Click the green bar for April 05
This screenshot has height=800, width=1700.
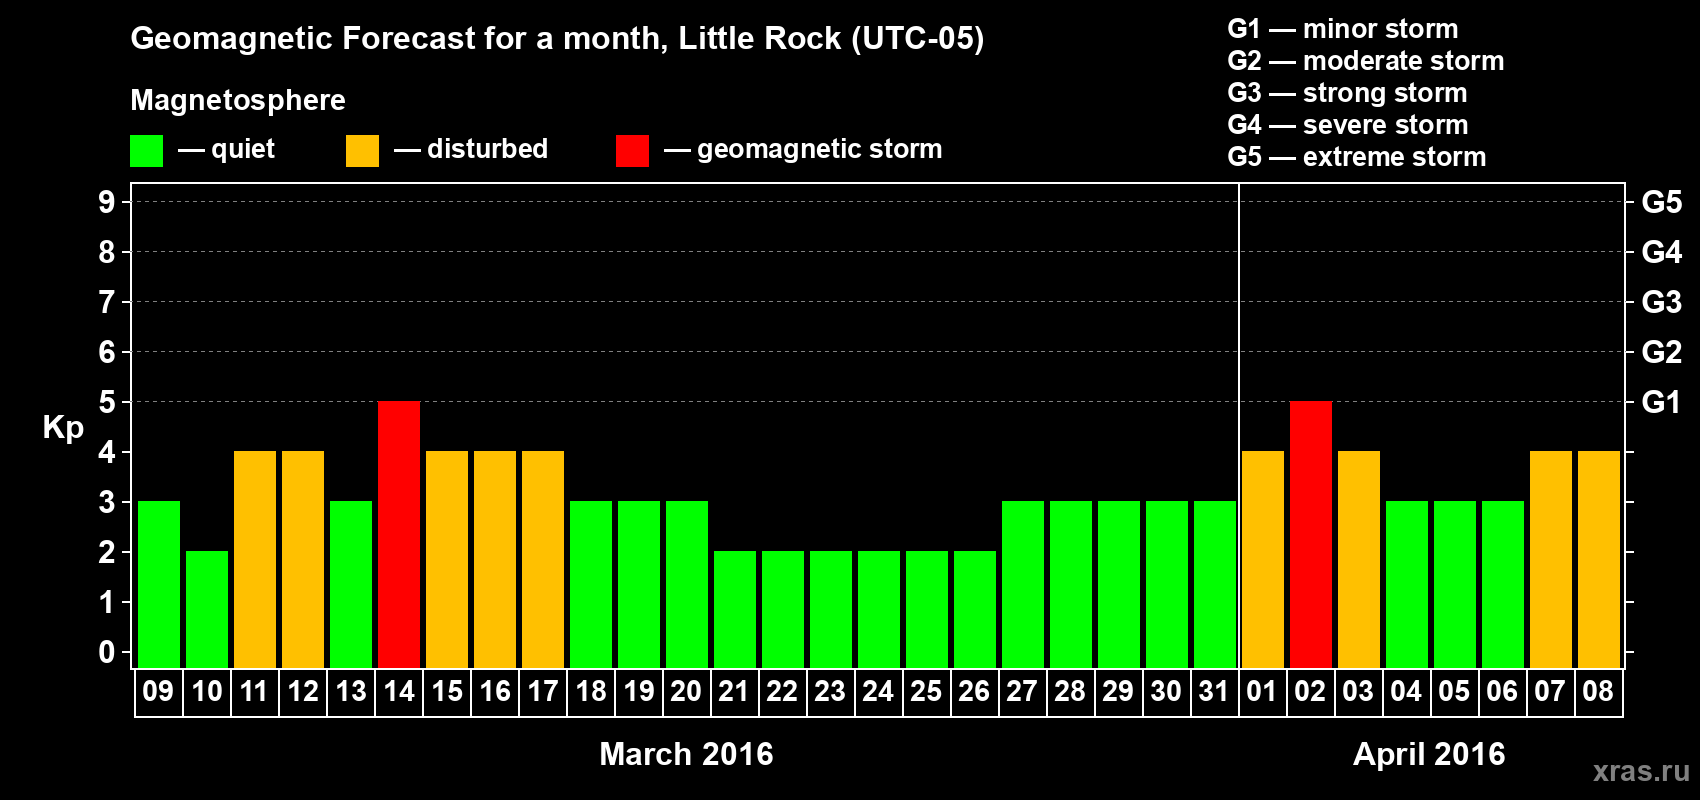click(x=1455, y=585)
